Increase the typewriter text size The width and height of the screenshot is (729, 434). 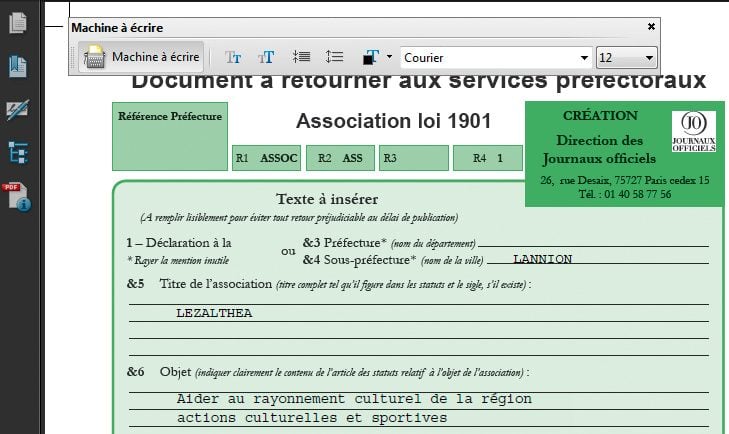point(266,57)
